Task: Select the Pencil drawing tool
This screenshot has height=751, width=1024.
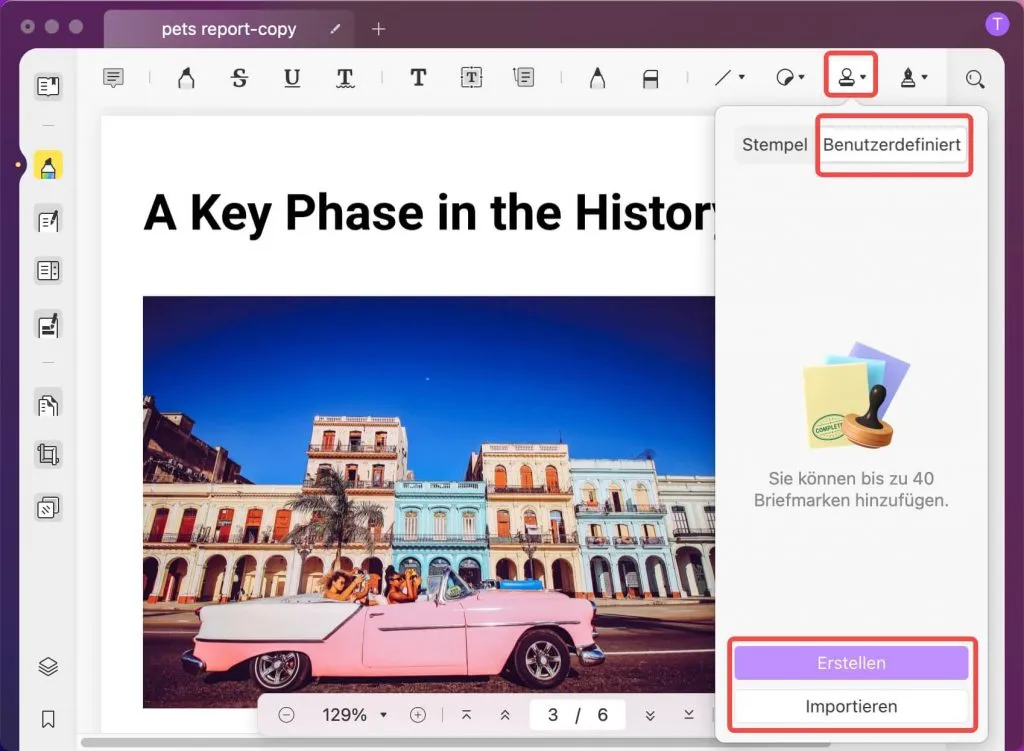Action: [x=597, y=78]
